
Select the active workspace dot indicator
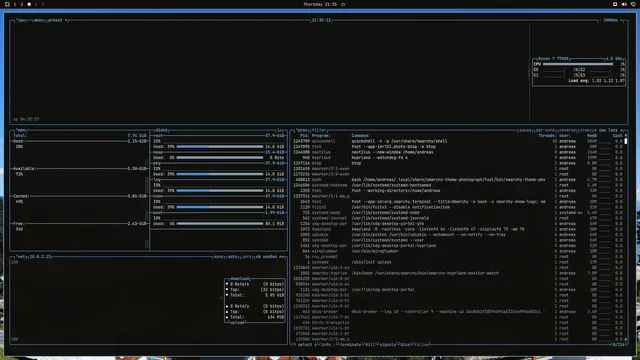[x=29, y=4]
